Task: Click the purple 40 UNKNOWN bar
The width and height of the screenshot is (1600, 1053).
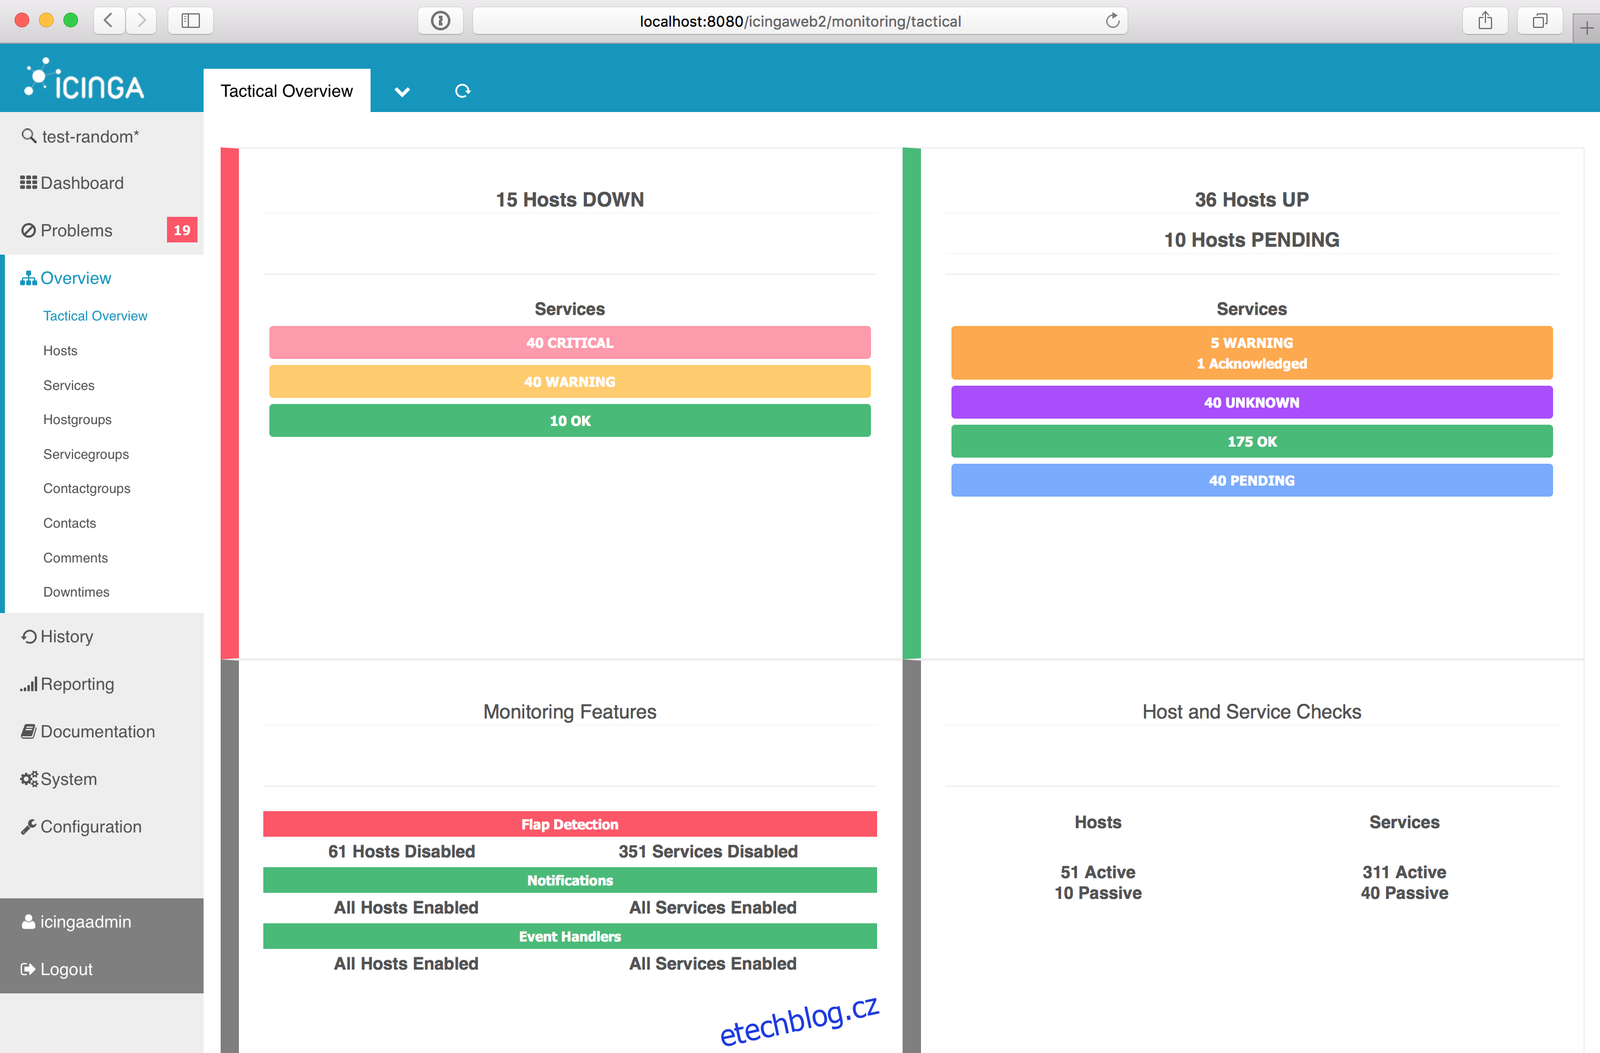Action: 1252,402
